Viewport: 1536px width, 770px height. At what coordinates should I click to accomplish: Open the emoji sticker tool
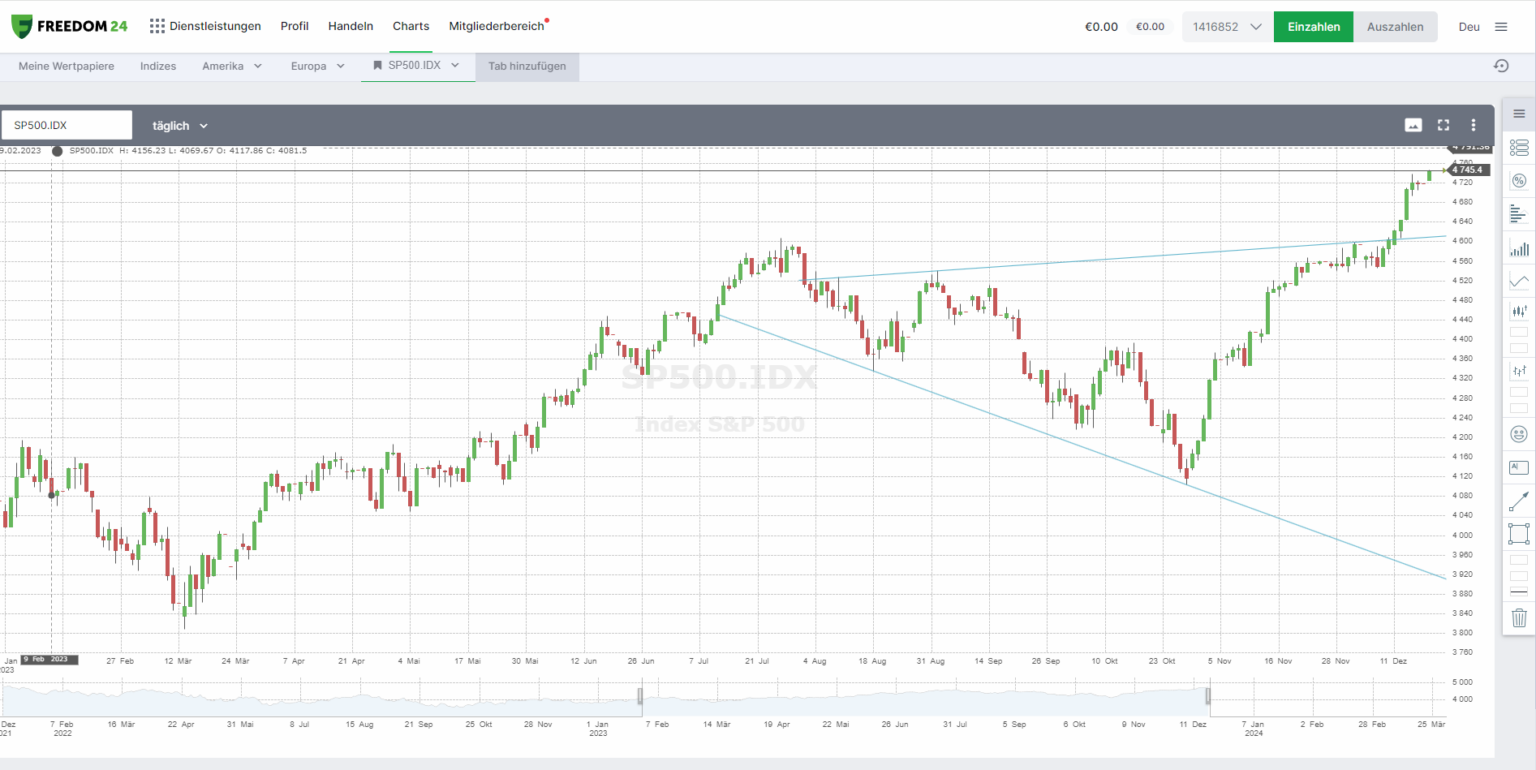pos(1519,434)
